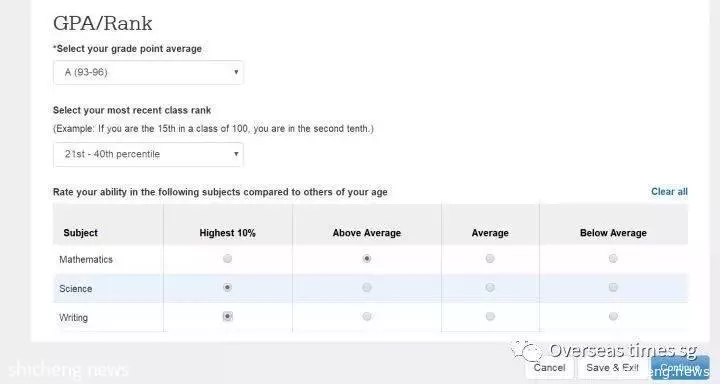The height and width of the screenshot is (384, 720).
Task: Pick Above Average for Science
Action: (366, 288)
